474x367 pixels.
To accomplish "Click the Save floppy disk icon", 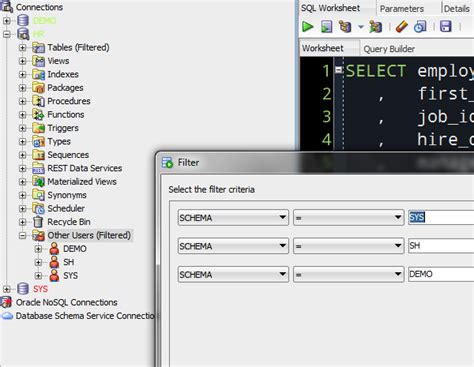I will click(445, 27).
